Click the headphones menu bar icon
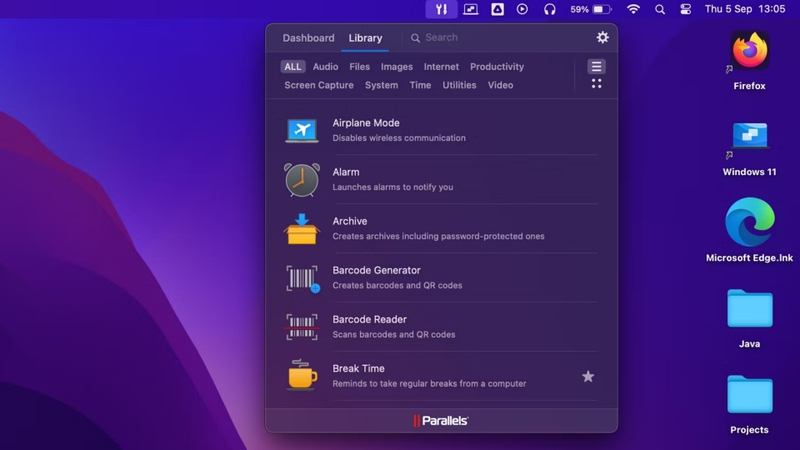 point(549,9)
